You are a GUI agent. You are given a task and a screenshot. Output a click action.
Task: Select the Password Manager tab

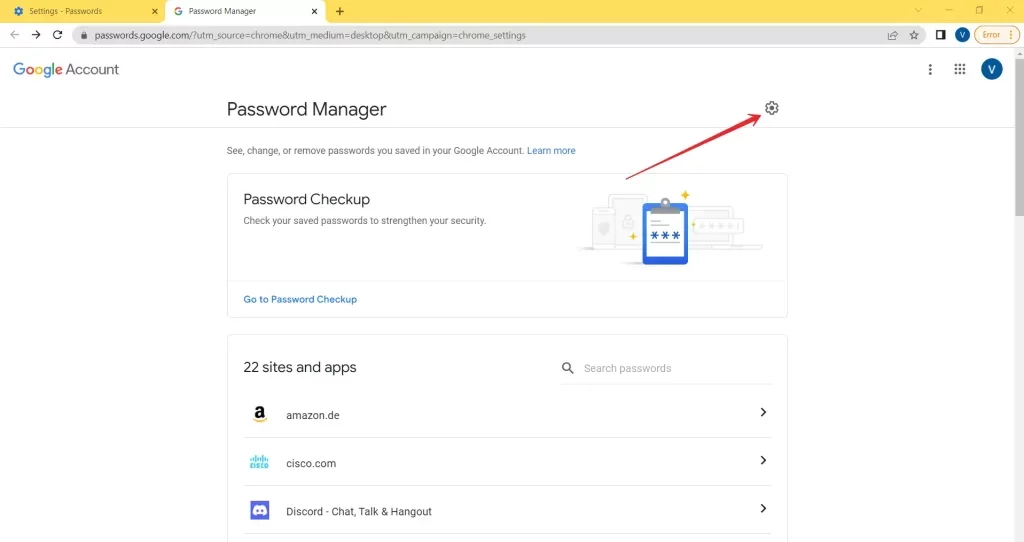[x=246, y=11]
